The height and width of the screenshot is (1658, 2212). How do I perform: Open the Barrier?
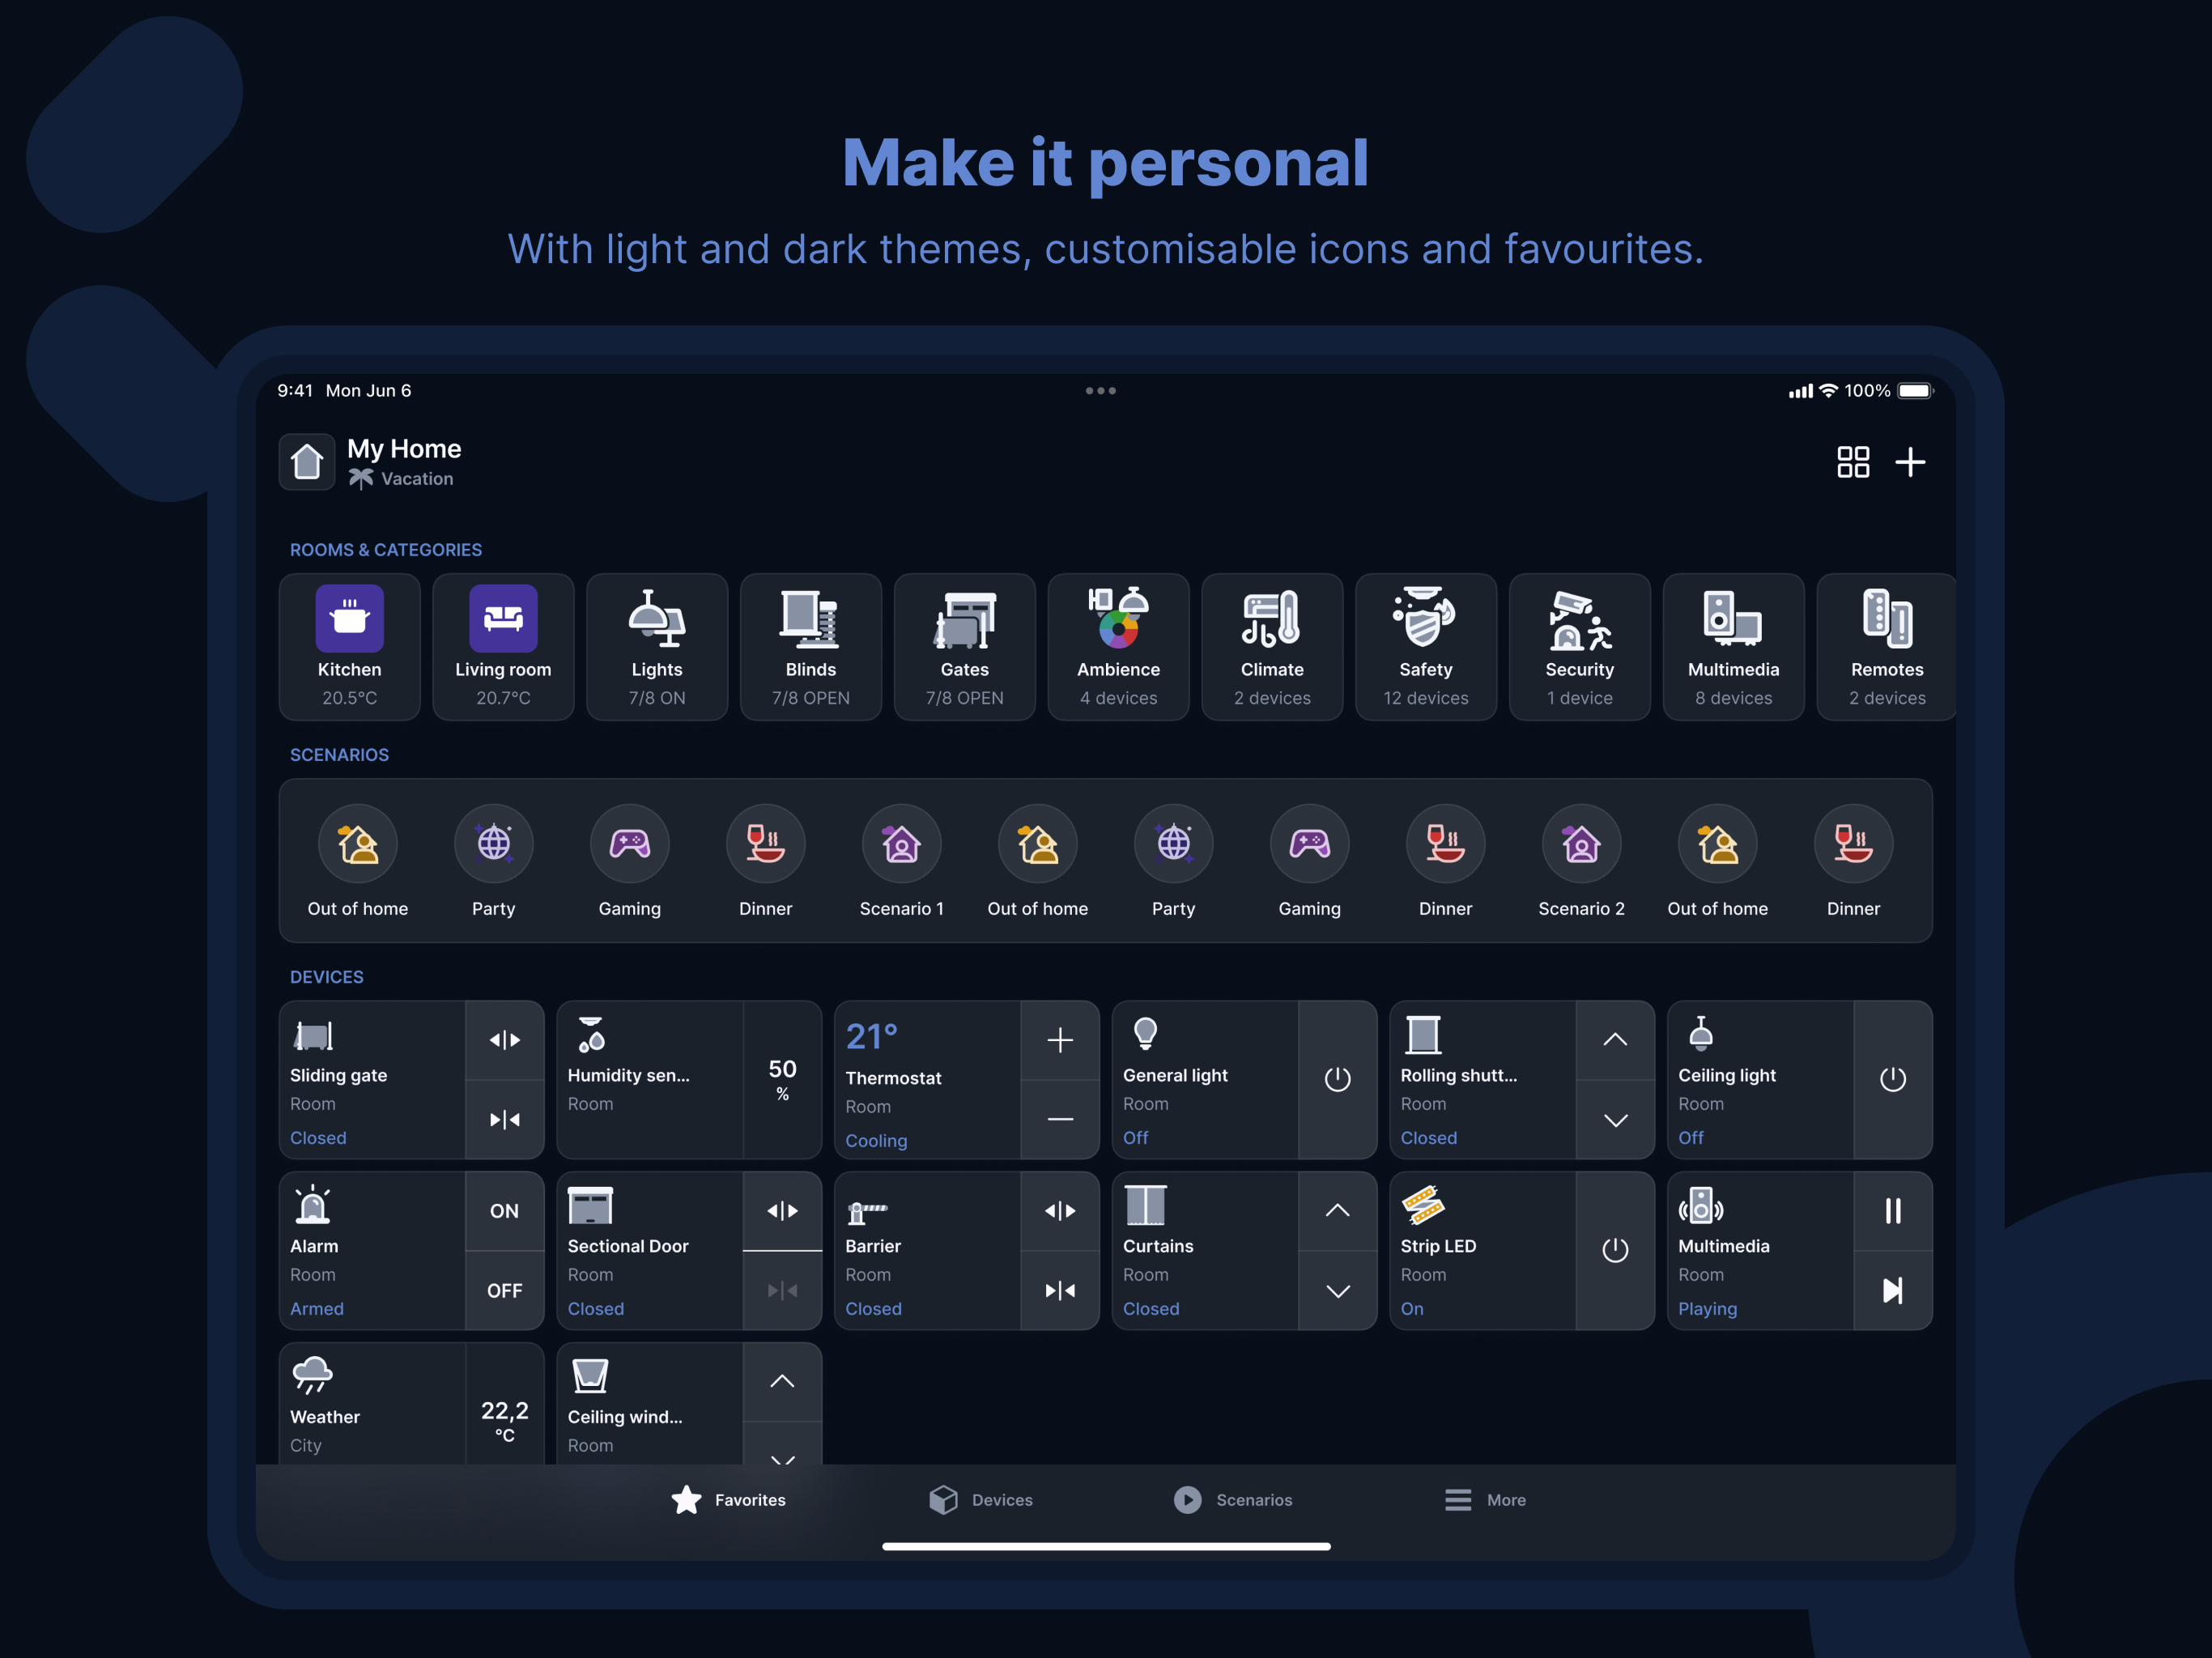pos(1060,1211)
